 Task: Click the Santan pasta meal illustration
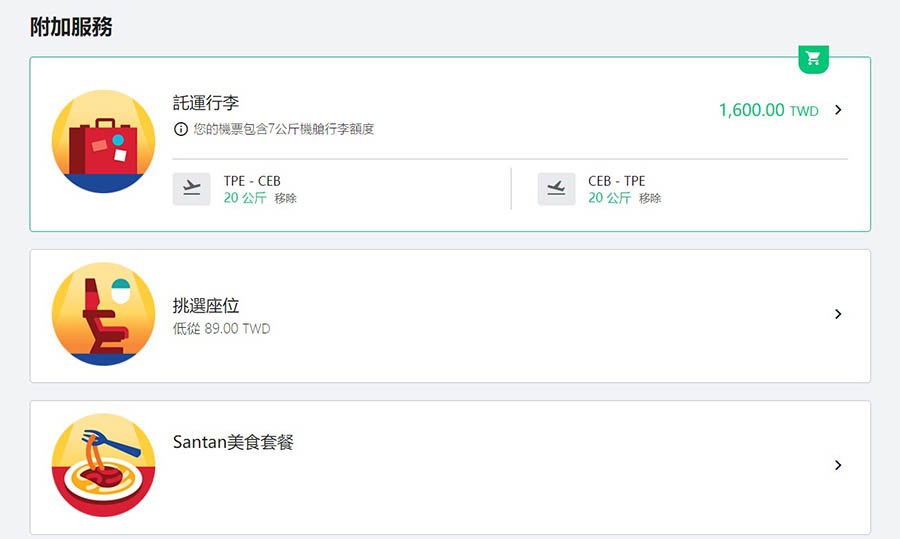click(x=103, y=465)
